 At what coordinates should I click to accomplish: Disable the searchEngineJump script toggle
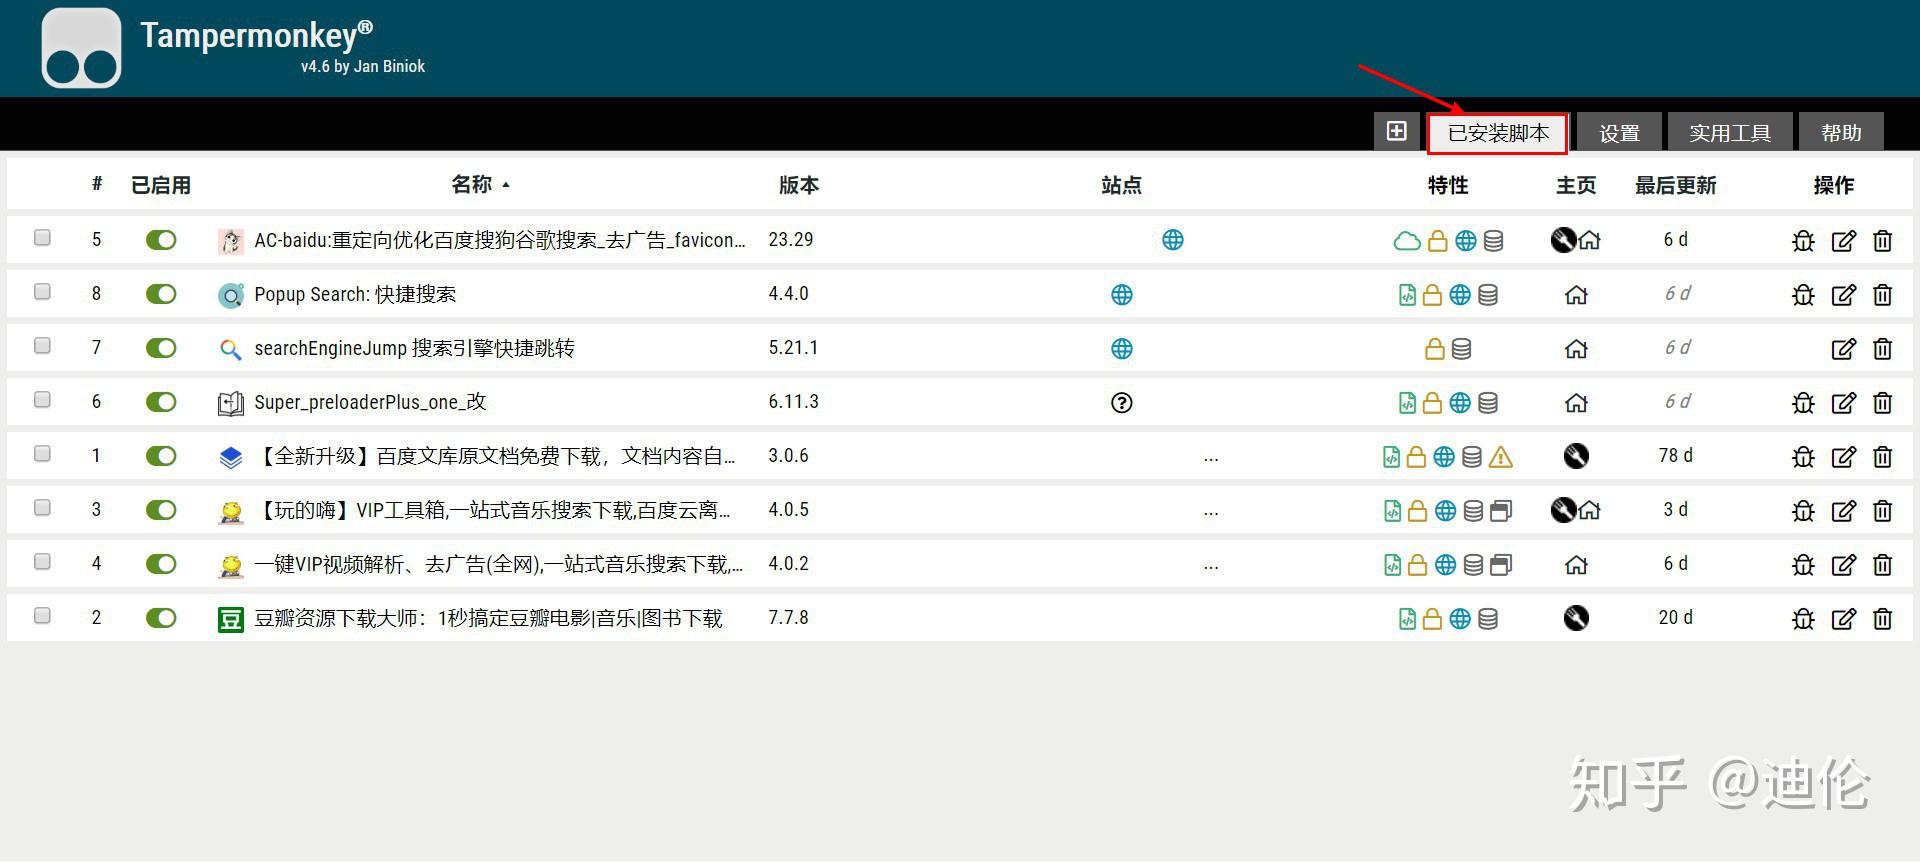tap(161, 348)
